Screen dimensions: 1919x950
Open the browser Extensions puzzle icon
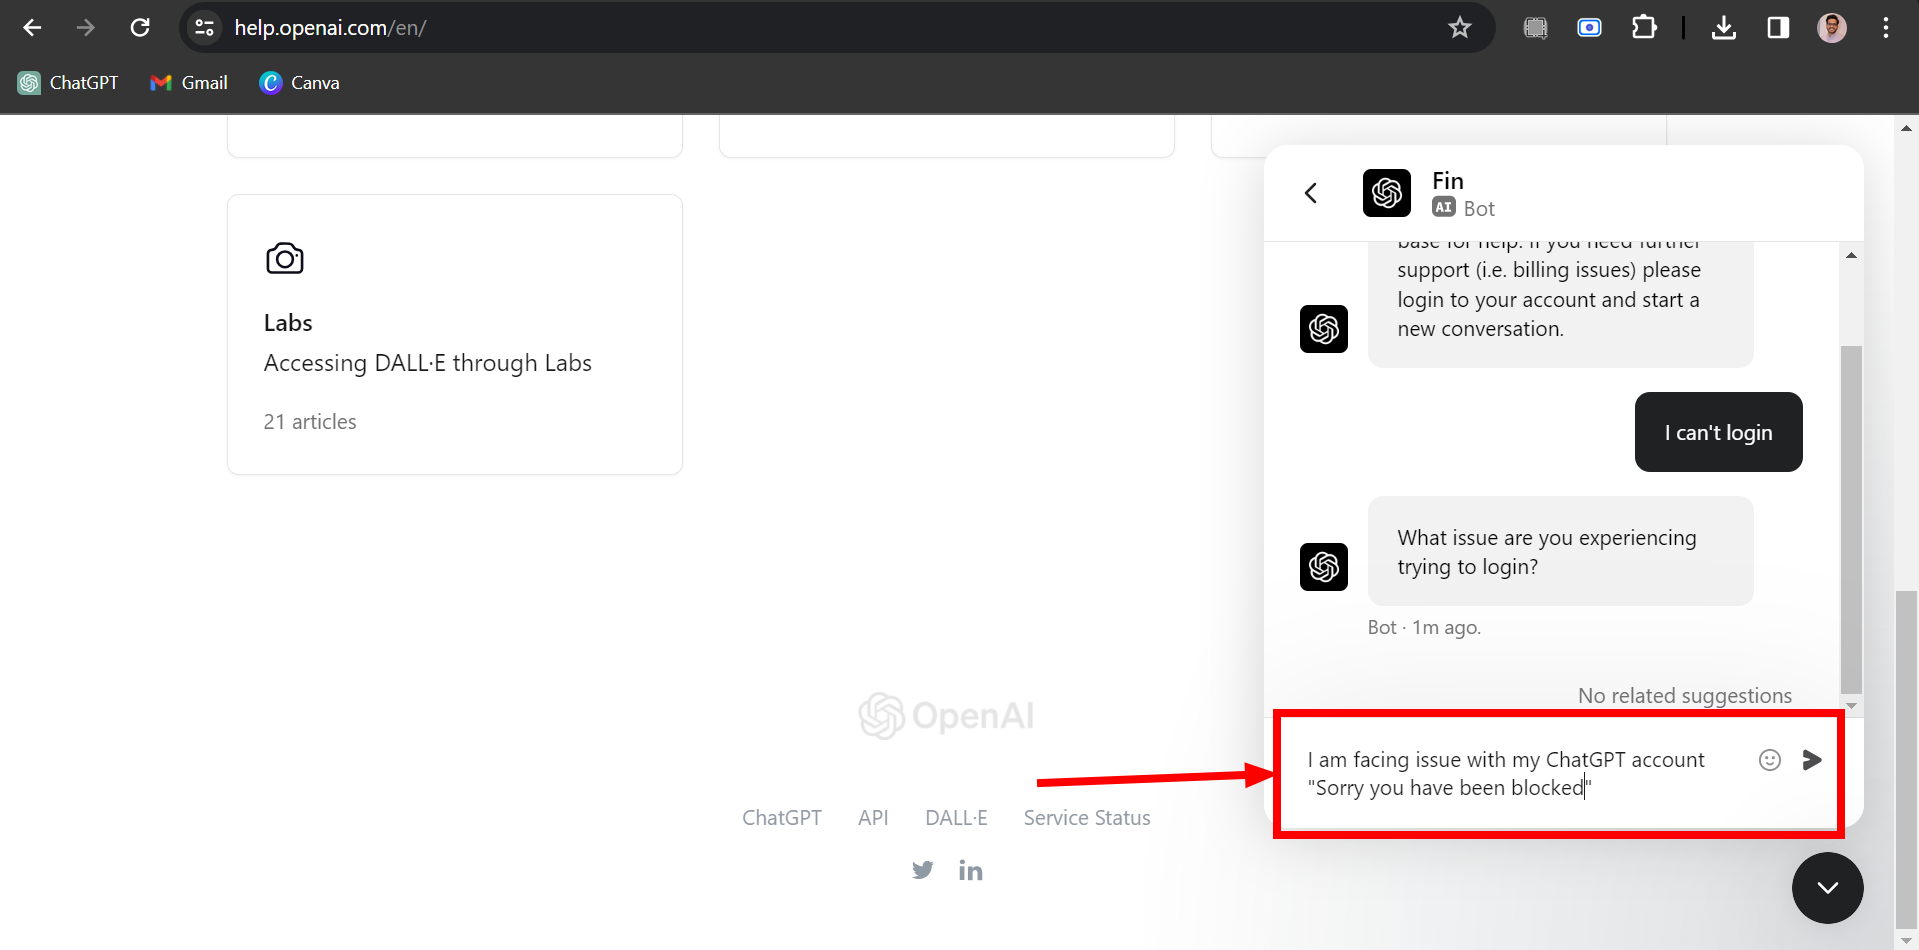1644,28
